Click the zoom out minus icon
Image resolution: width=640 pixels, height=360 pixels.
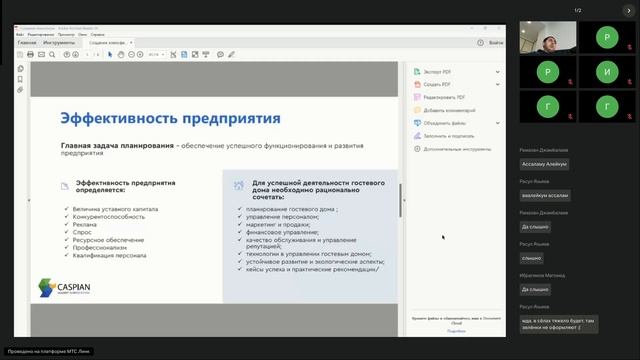click(131, 54)
